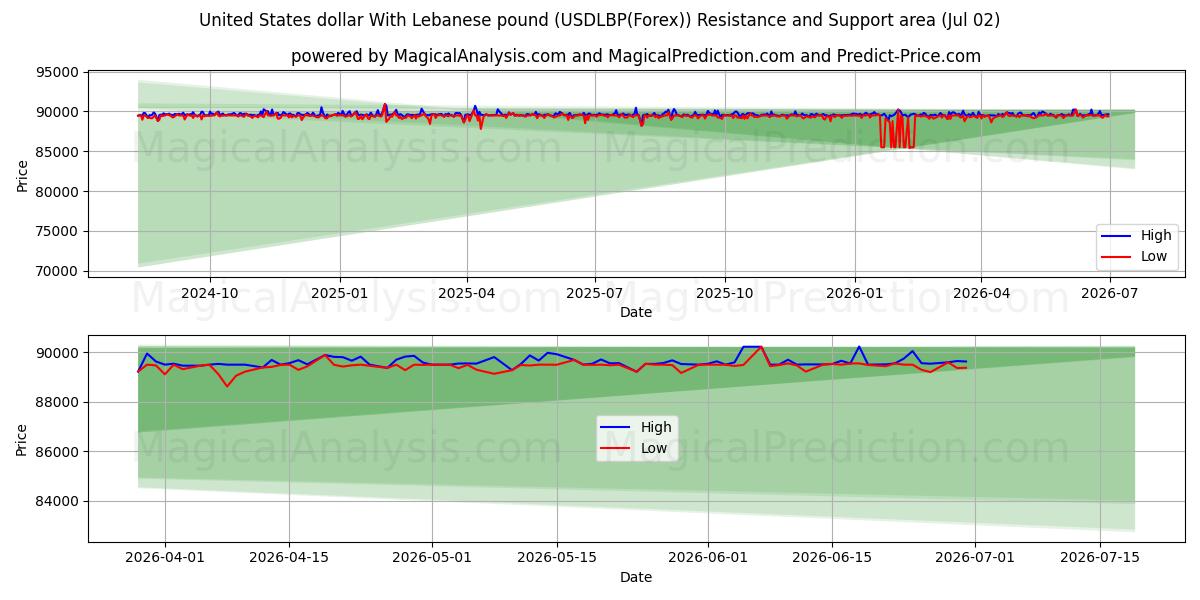Click the 2025-04 date tick label
Viewport: 1200px width, 600px height.
pos(466,292)
